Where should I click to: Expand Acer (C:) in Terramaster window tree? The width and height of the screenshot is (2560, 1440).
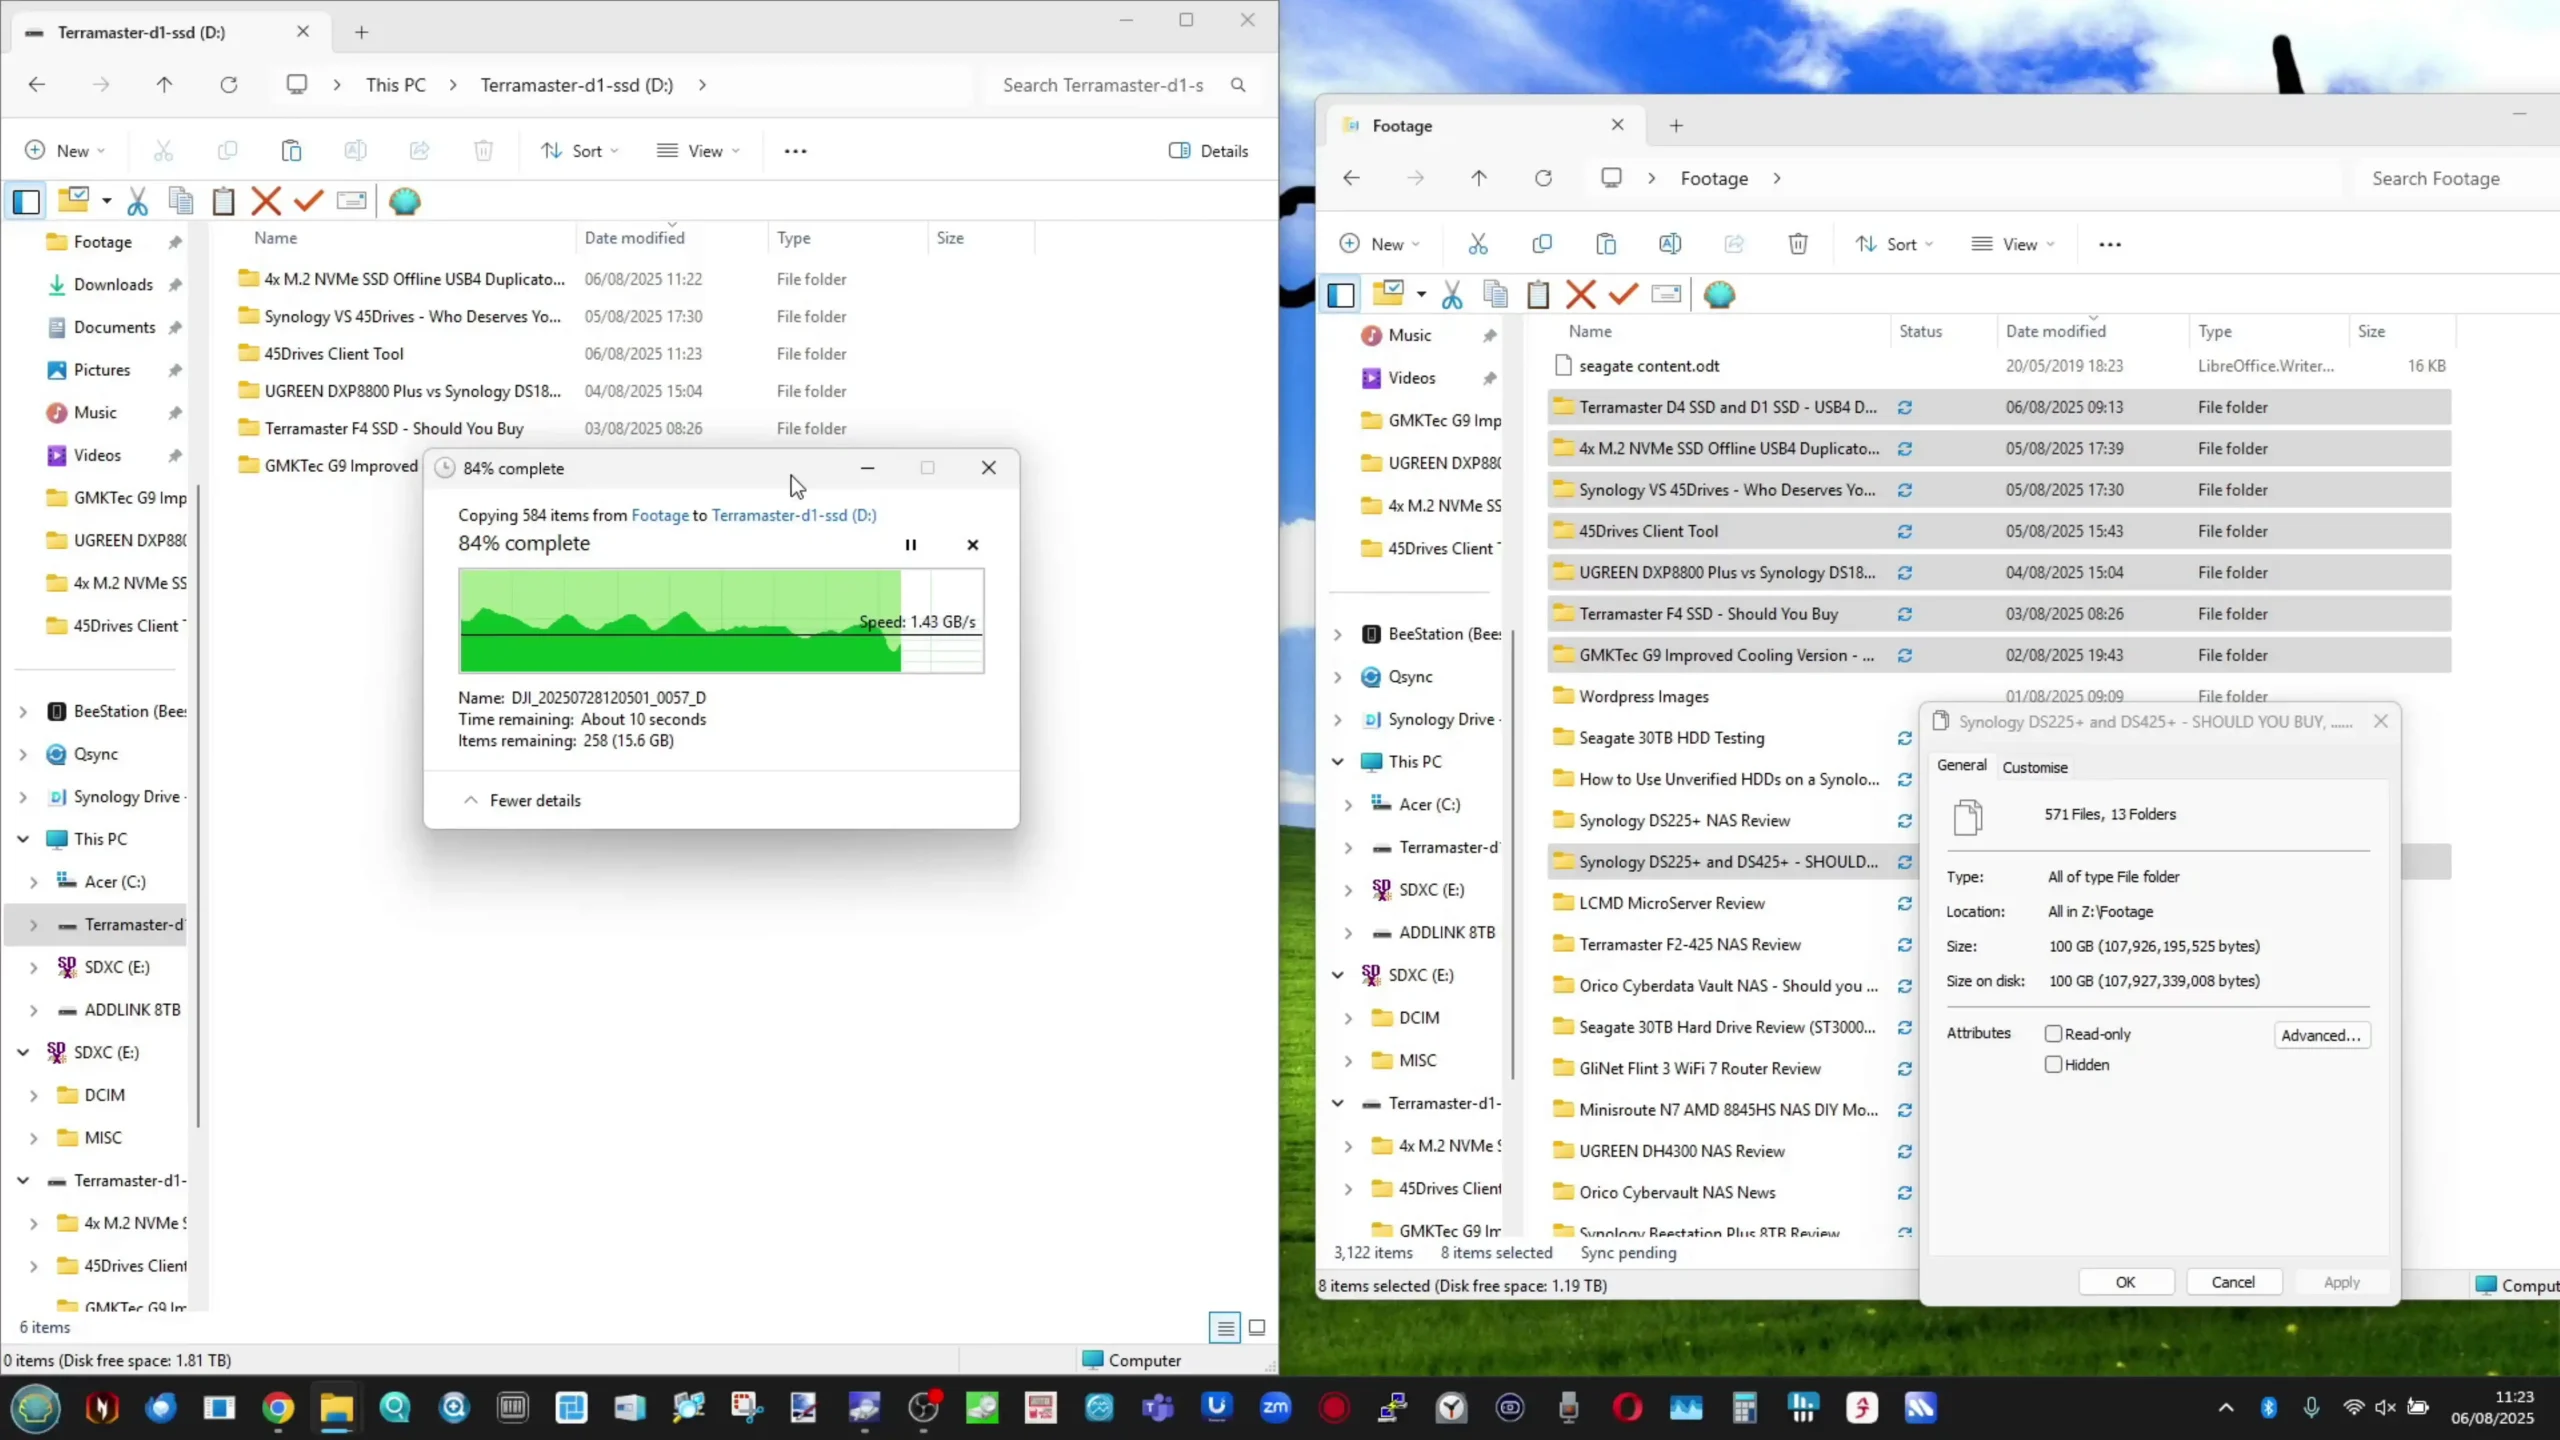34,882
